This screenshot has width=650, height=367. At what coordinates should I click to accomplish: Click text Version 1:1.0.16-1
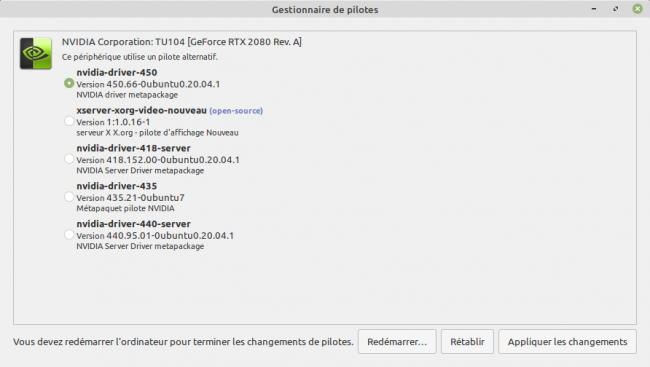pos(113,122)
